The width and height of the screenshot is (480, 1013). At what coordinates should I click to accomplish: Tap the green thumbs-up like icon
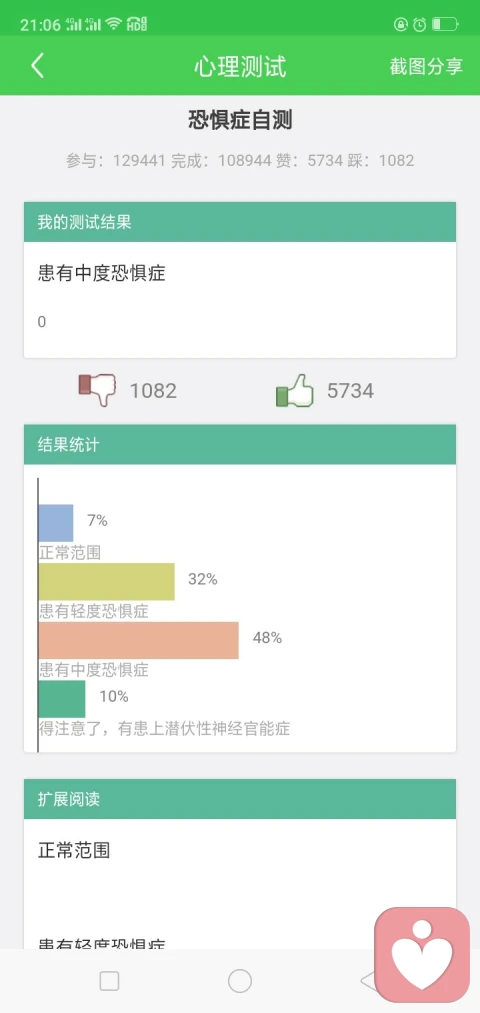[x=295, y=390]
